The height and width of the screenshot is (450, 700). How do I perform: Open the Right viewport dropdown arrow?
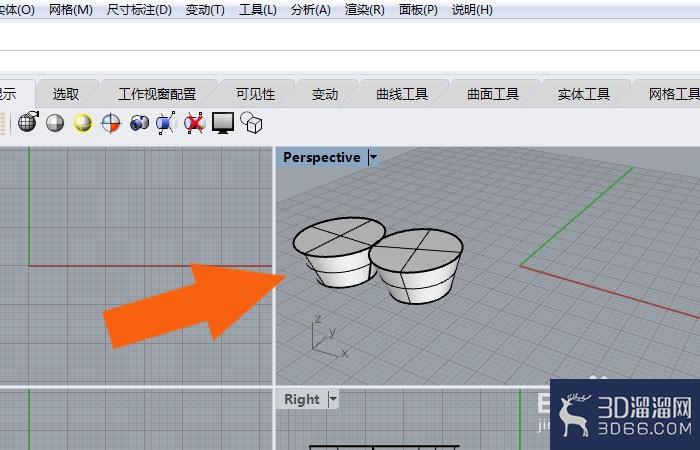[333, 399]
